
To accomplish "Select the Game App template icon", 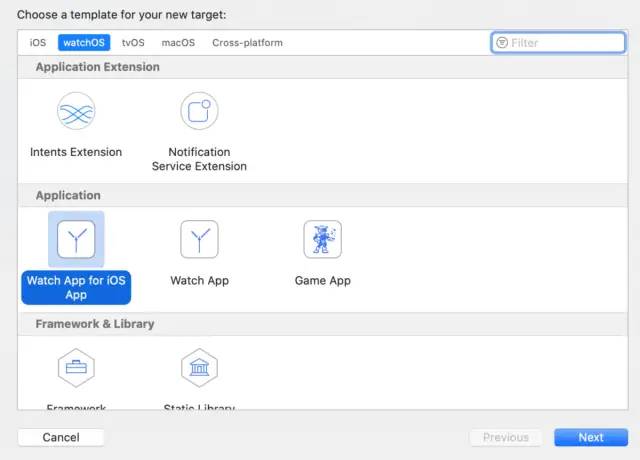I will click(x=322, y=239).
